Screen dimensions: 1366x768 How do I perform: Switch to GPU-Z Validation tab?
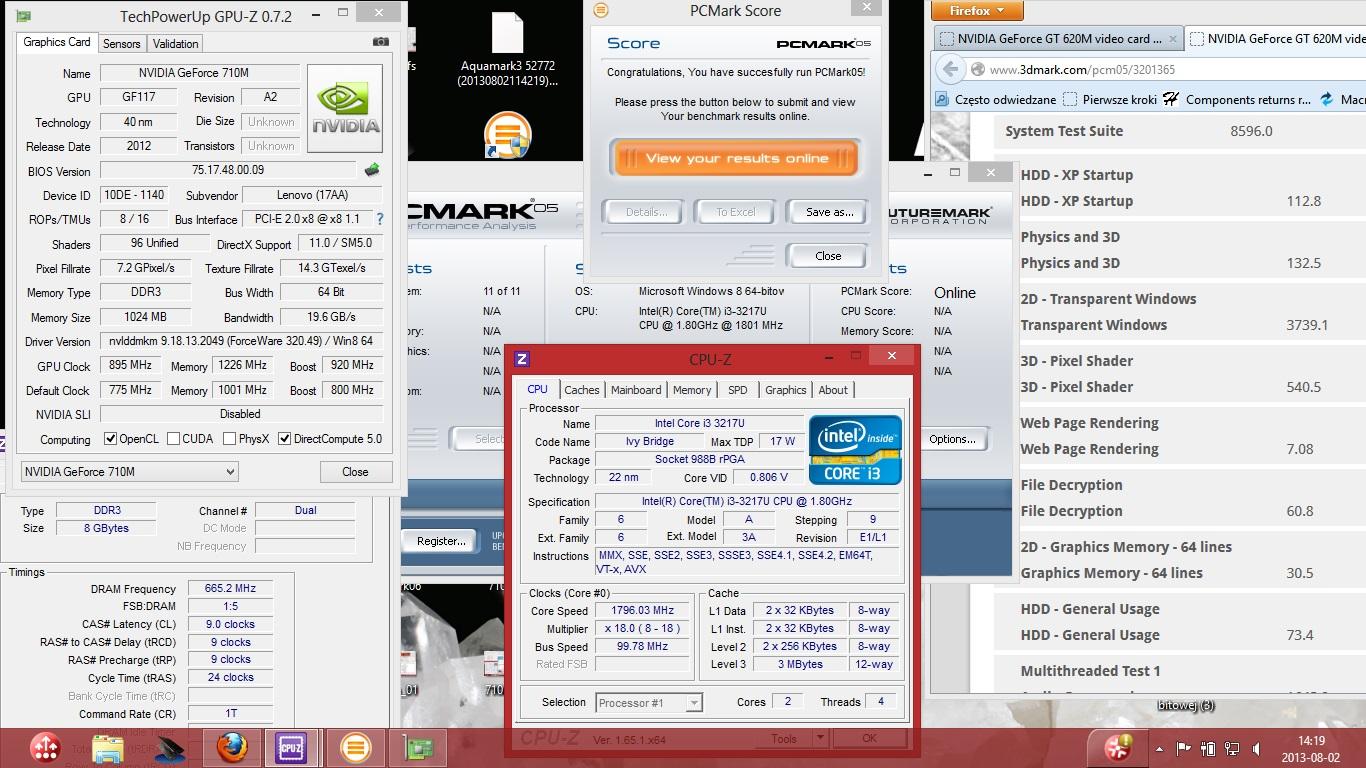point(176,44)
